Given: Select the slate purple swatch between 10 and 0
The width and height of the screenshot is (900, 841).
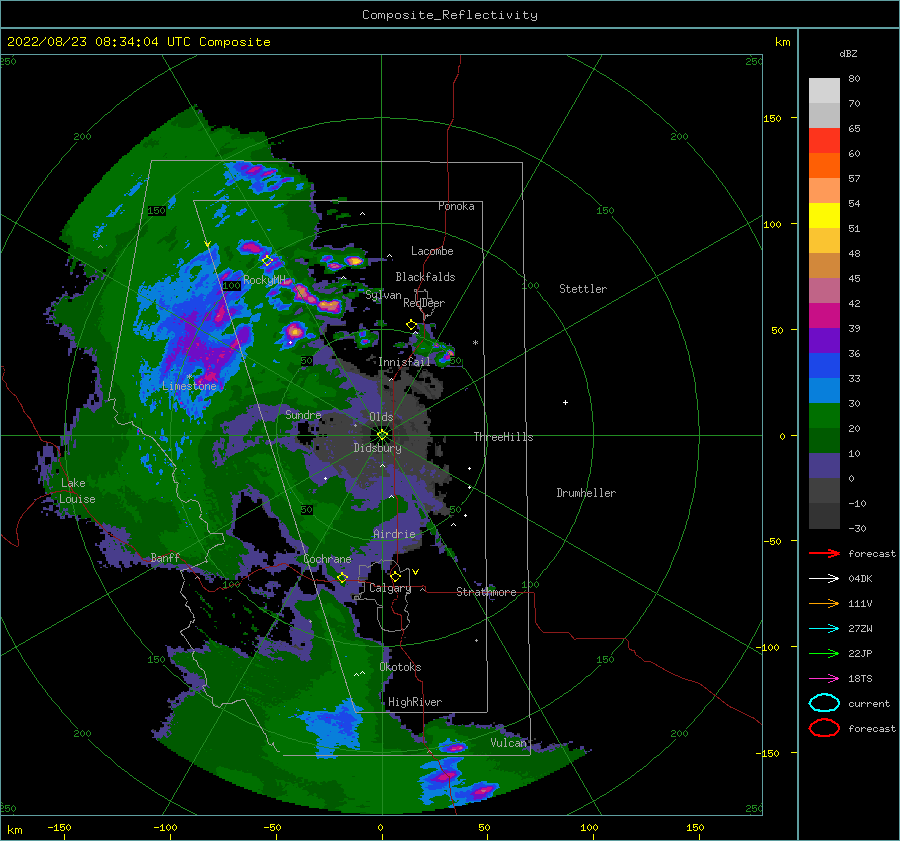Looking at the screenshot, I should pyautogui.click(x=824, y=465).
